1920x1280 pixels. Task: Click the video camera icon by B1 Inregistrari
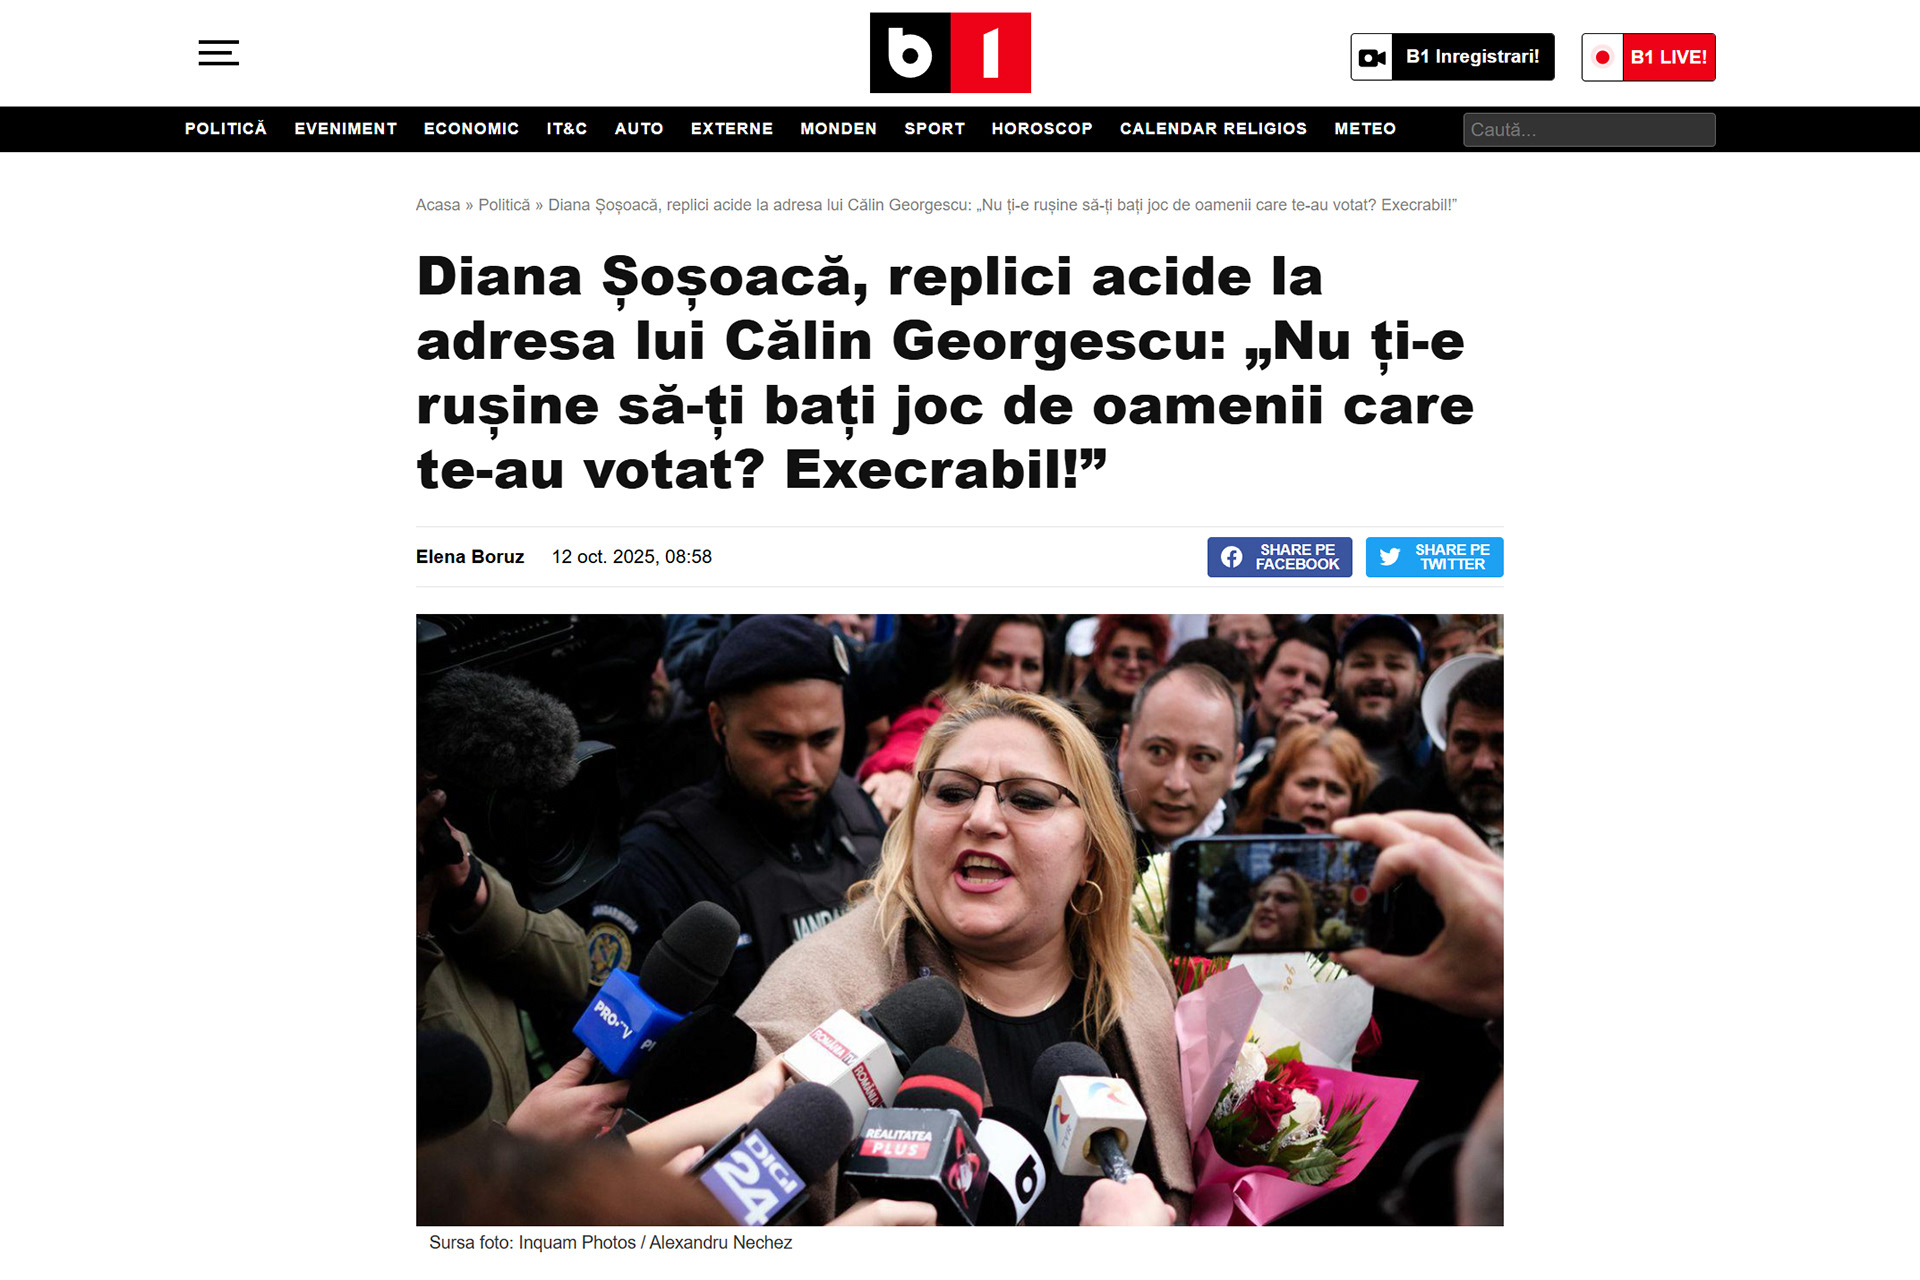pos(1372,57)
